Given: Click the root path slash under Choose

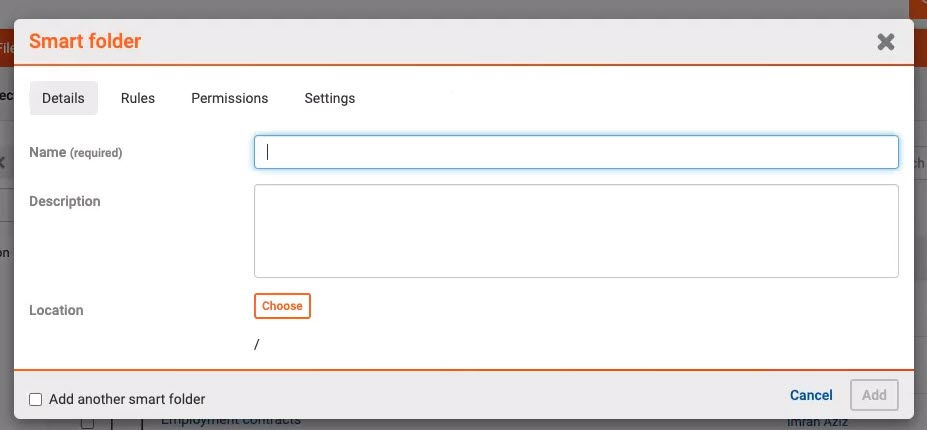Looking at the screenshot, I should coord(257,344).
